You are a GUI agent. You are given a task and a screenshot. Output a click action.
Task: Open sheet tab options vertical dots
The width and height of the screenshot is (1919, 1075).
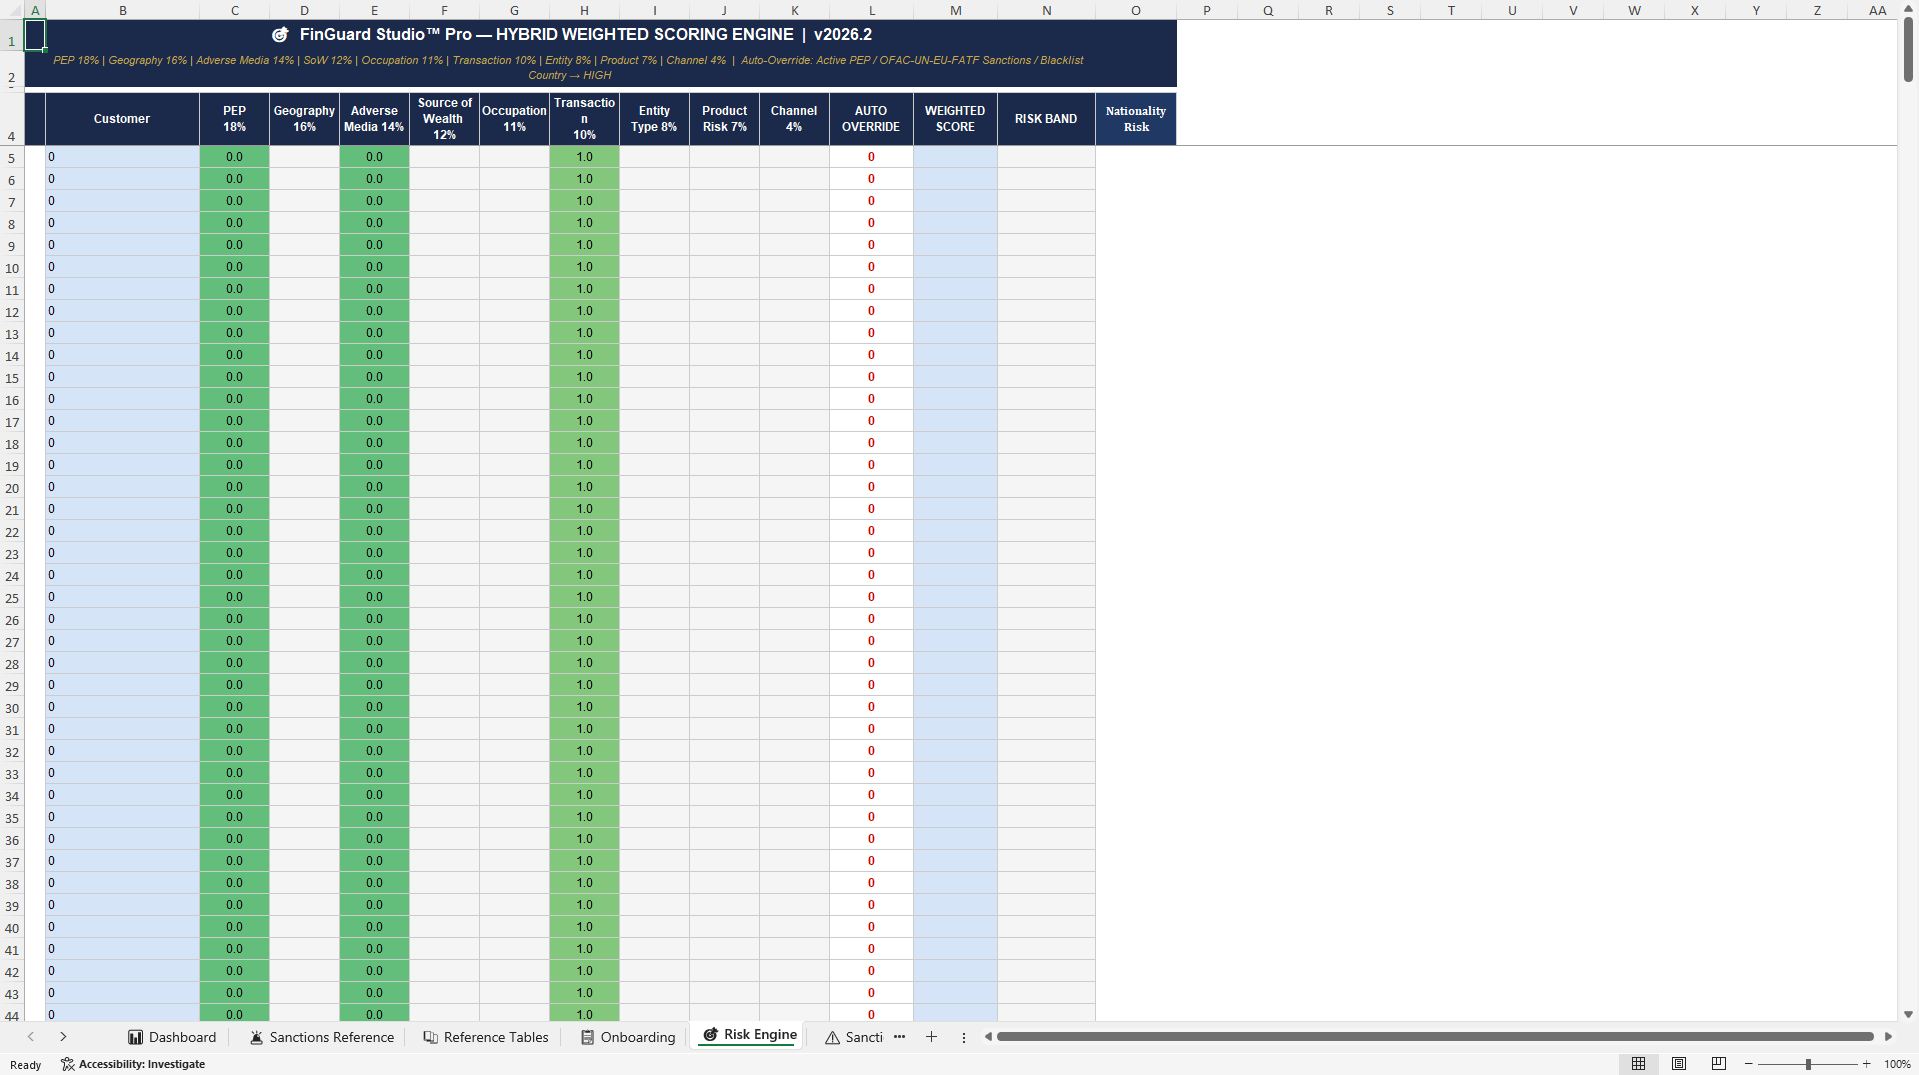click(x=964, y=1037)
